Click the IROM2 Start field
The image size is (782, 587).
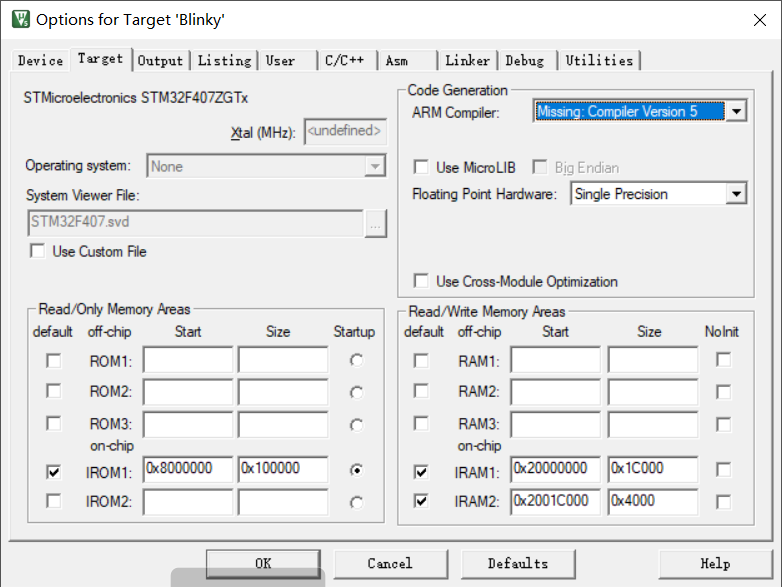(188, 502)
